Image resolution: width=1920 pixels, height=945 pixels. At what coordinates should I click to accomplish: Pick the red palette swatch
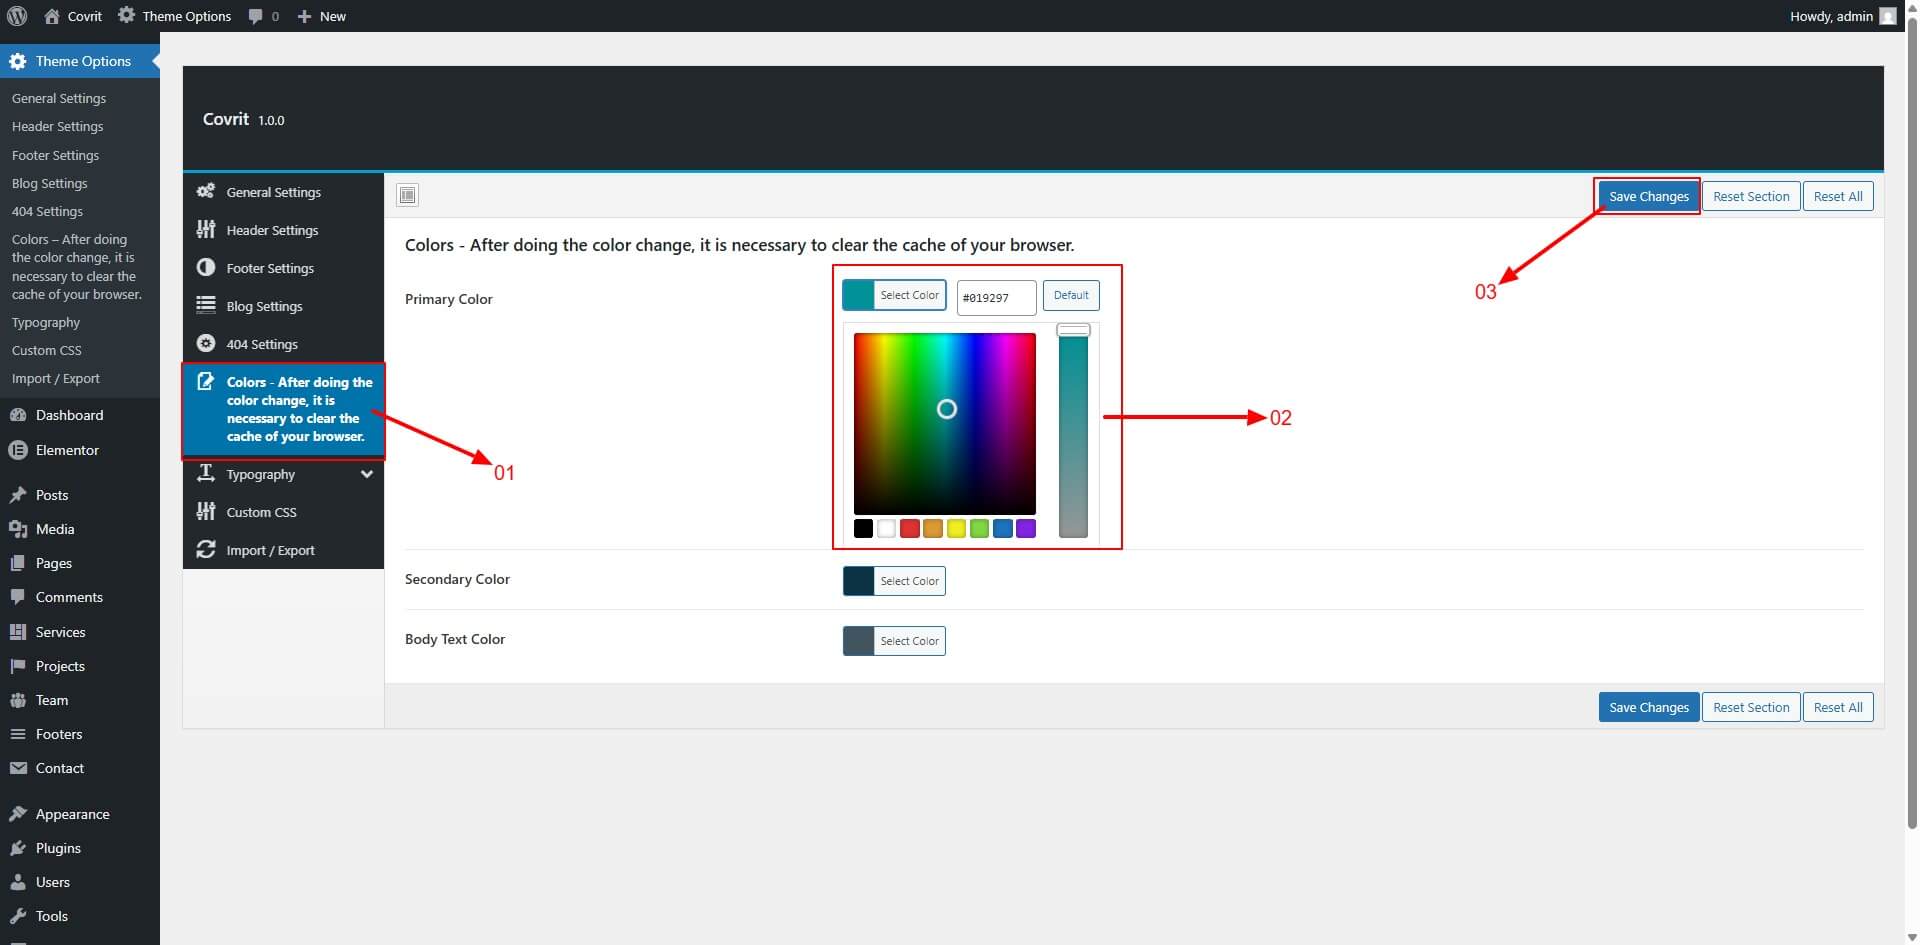[909, 528]
